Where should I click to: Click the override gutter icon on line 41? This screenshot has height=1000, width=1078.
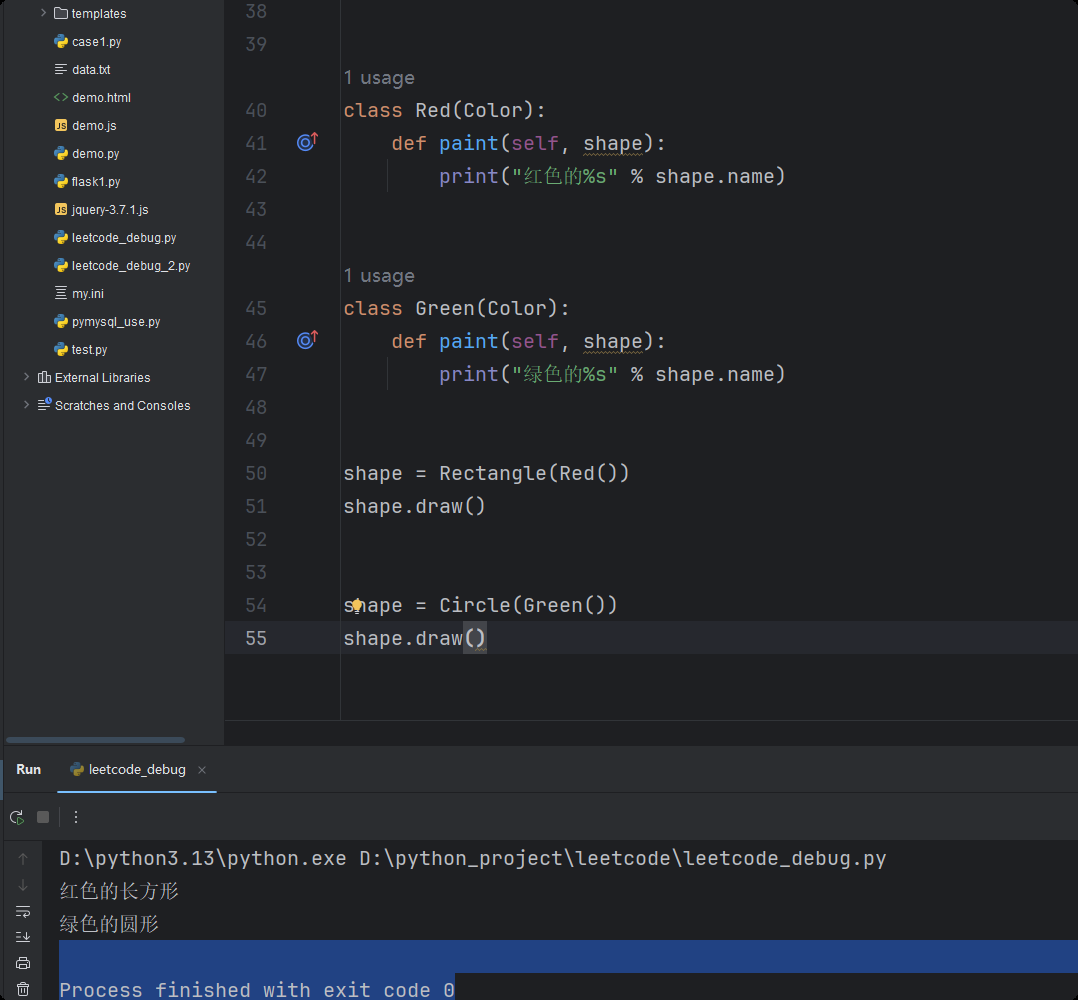[307, 142]
